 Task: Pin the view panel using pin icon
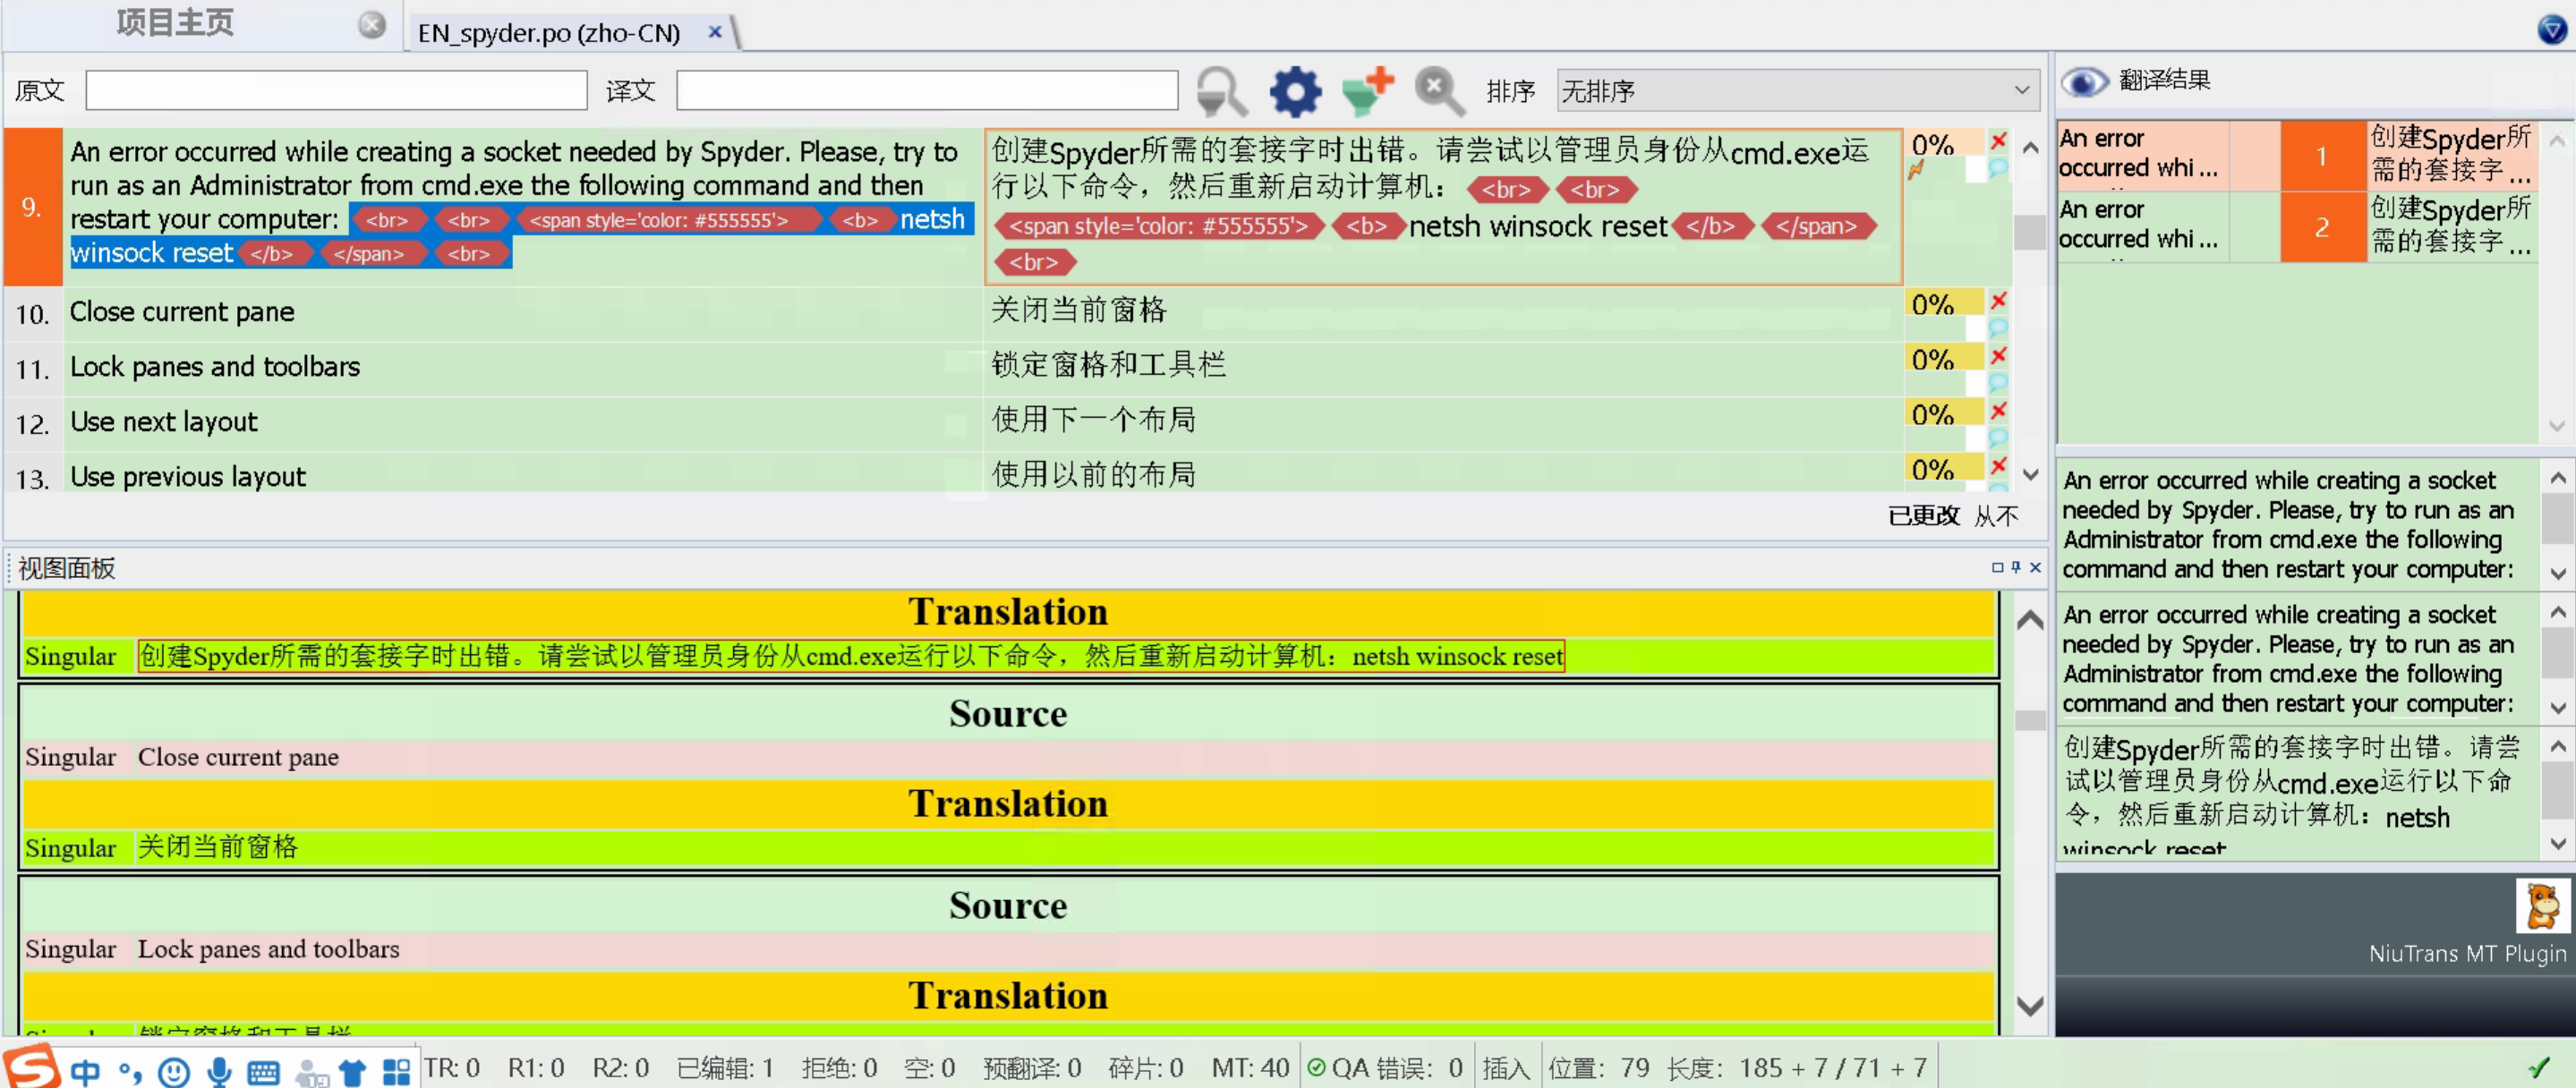[x=2016, y=567]
